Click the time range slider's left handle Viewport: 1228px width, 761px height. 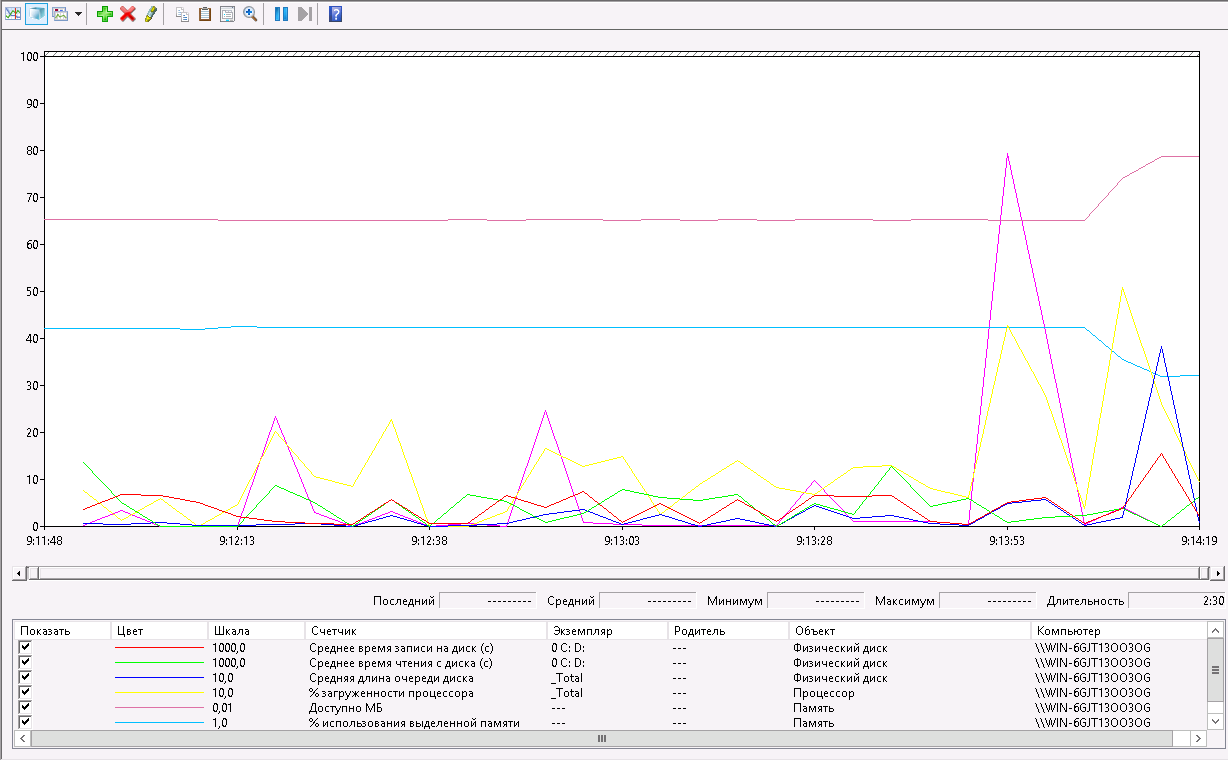33,573
